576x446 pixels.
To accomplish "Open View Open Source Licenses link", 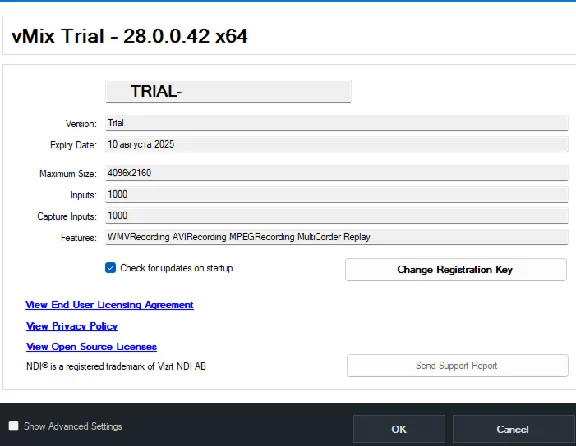I will pyautogui.click(x=91, y=347).
